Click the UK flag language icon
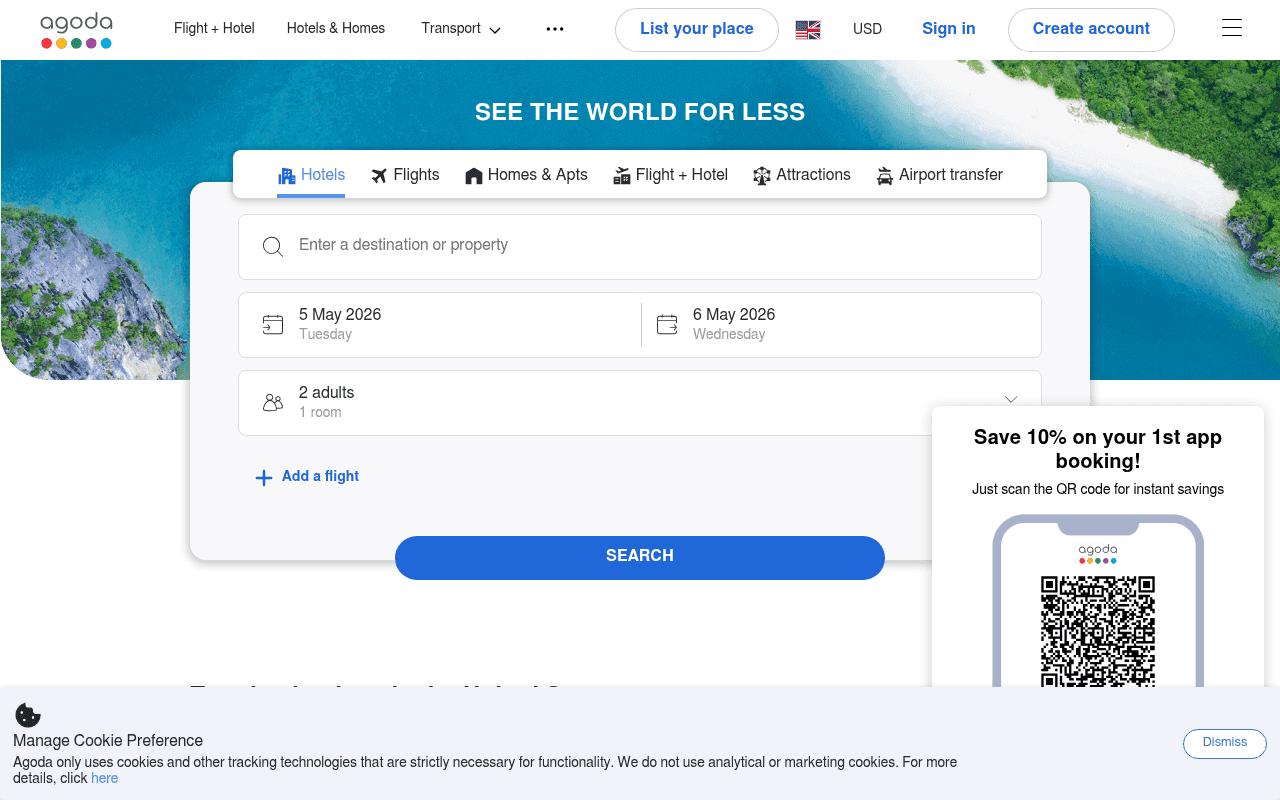 (x=807, y=29)
